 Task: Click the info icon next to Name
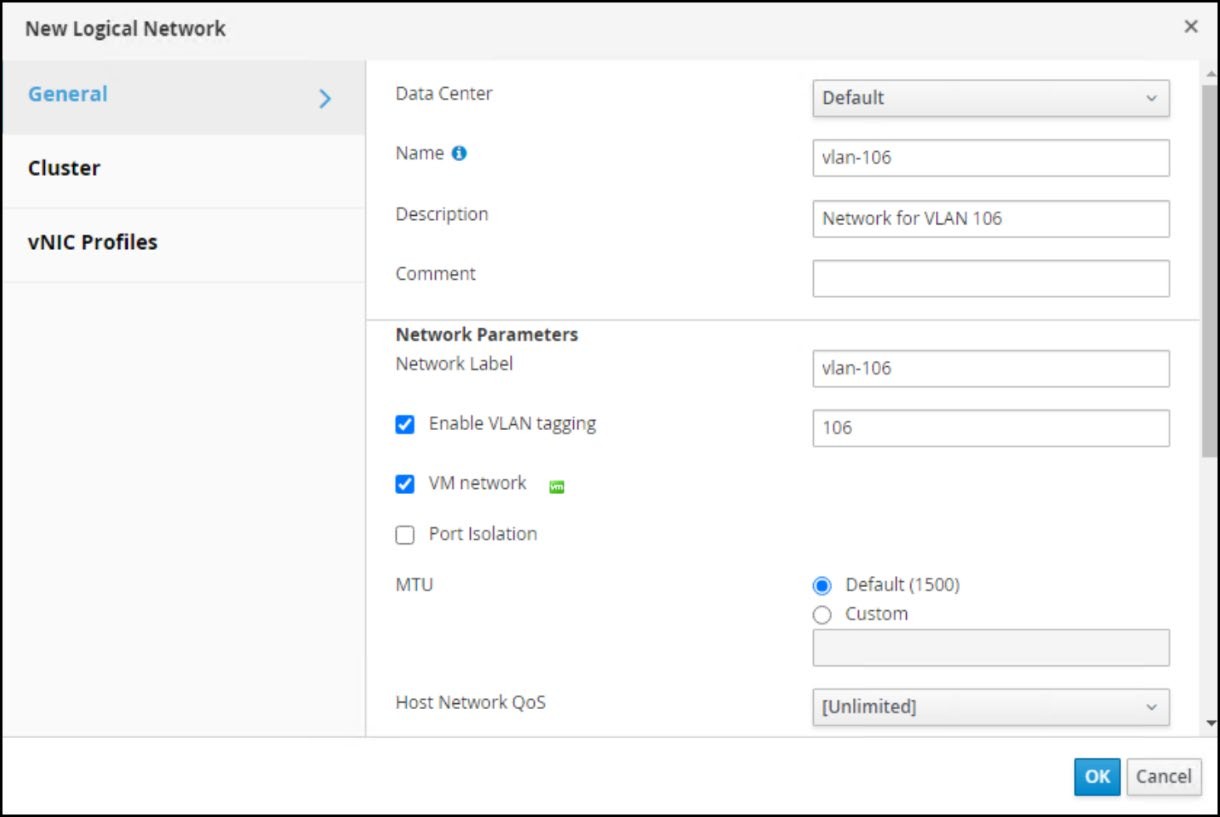click(459, 154)
